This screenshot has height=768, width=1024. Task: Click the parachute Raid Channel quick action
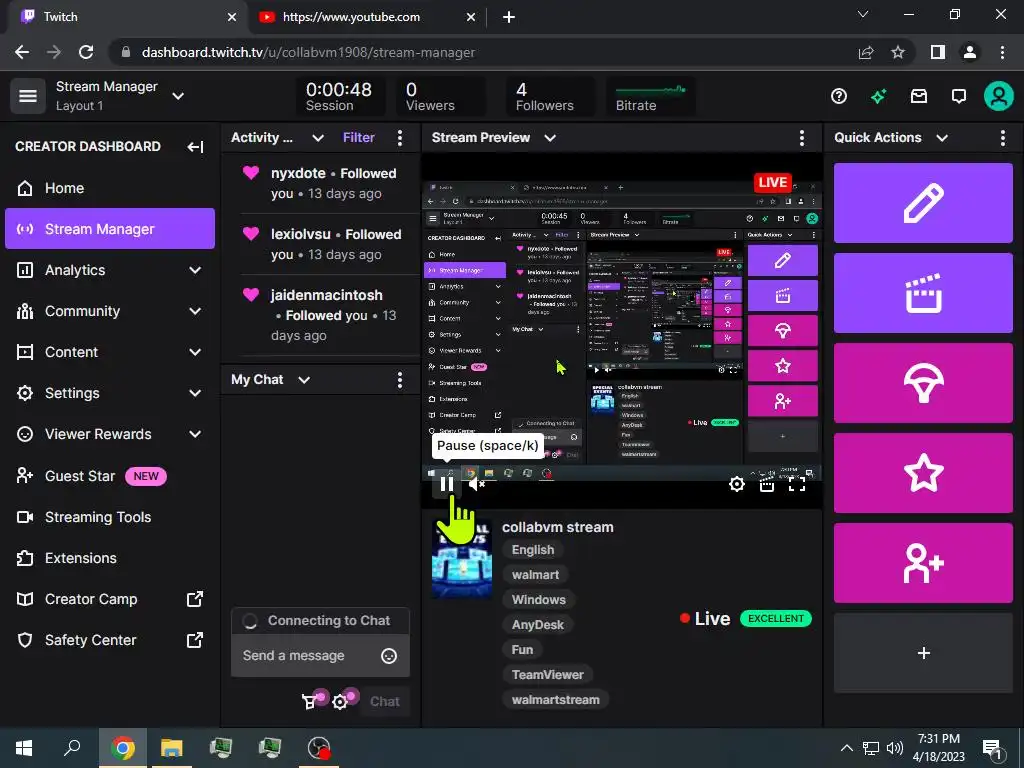pyautogui.click(x=923, y=383)
